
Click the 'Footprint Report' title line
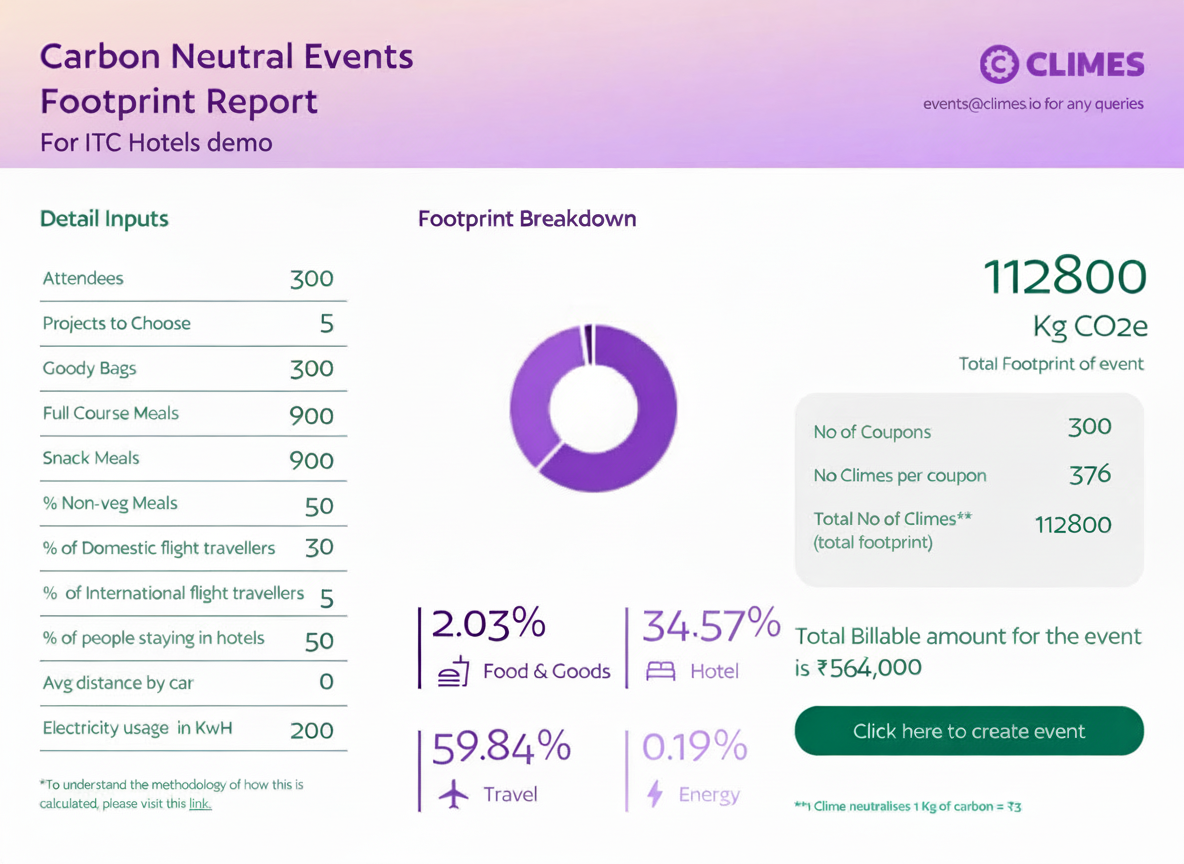[179, 102]
